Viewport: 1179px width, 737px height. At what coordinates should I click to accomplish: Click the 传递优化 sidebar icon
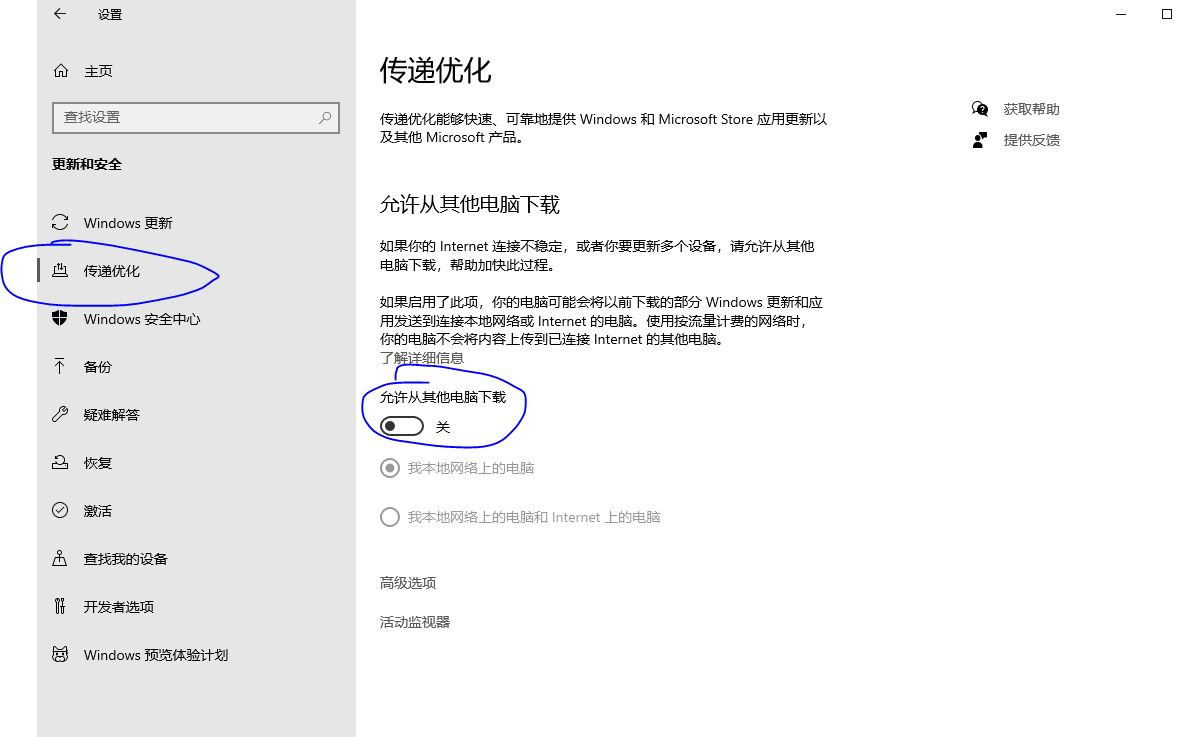[x=61, y=271]
